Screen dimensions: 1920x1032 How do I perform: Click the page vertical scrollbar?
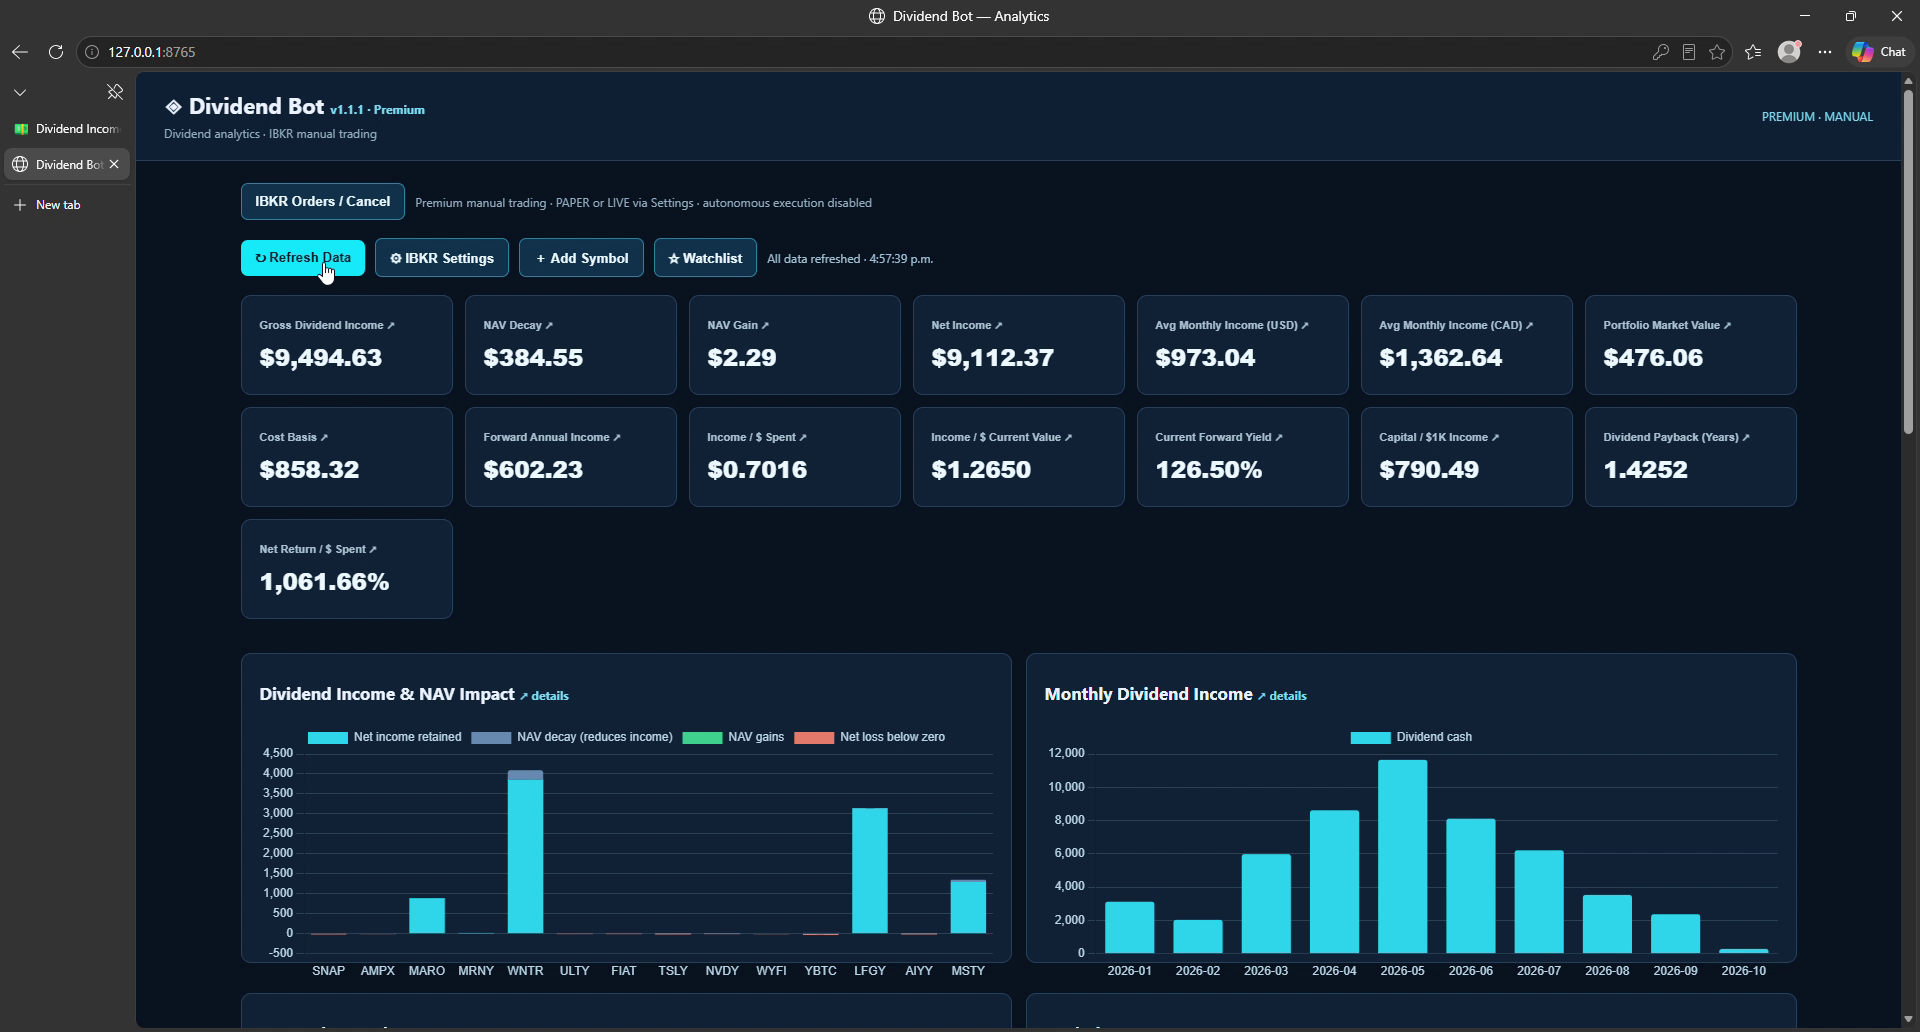click(1908, 262)
